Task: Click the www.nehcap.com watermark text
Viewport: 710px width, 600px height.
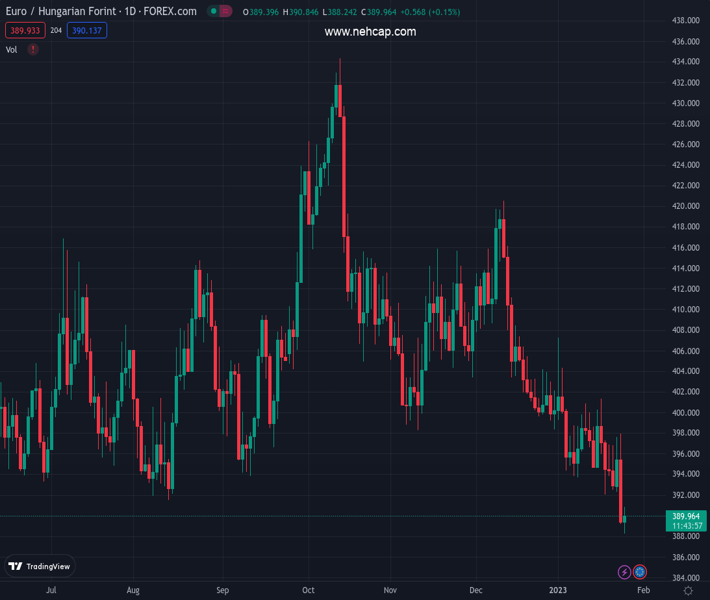Action: coord(370,32)
